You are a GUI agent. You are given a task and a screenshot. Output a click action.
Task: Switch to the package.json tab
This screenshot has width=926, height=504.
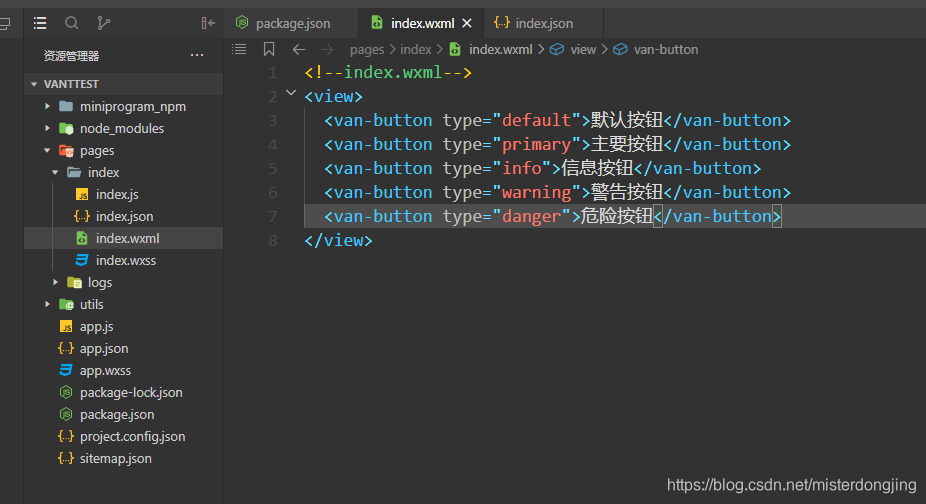point(292,24)
